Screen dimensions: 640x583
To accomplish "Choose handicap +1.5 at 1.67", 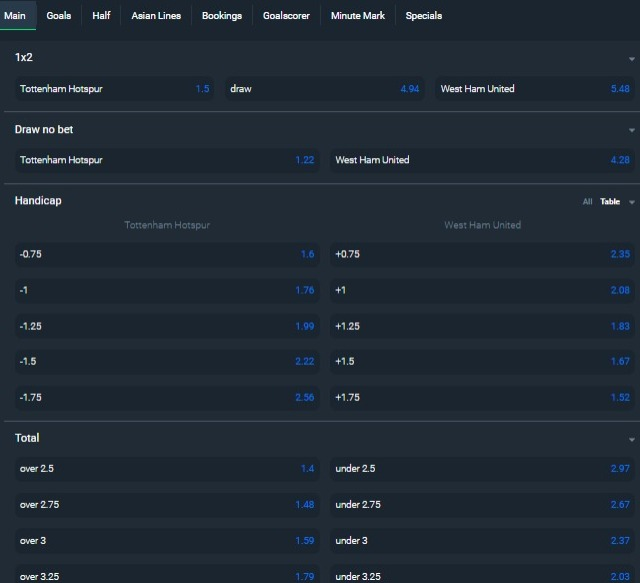I will (482, 362).
